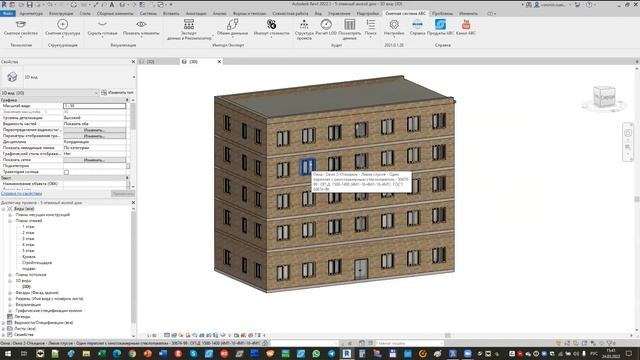Switch to the Изменить ribbon tab

coord(468,13)
